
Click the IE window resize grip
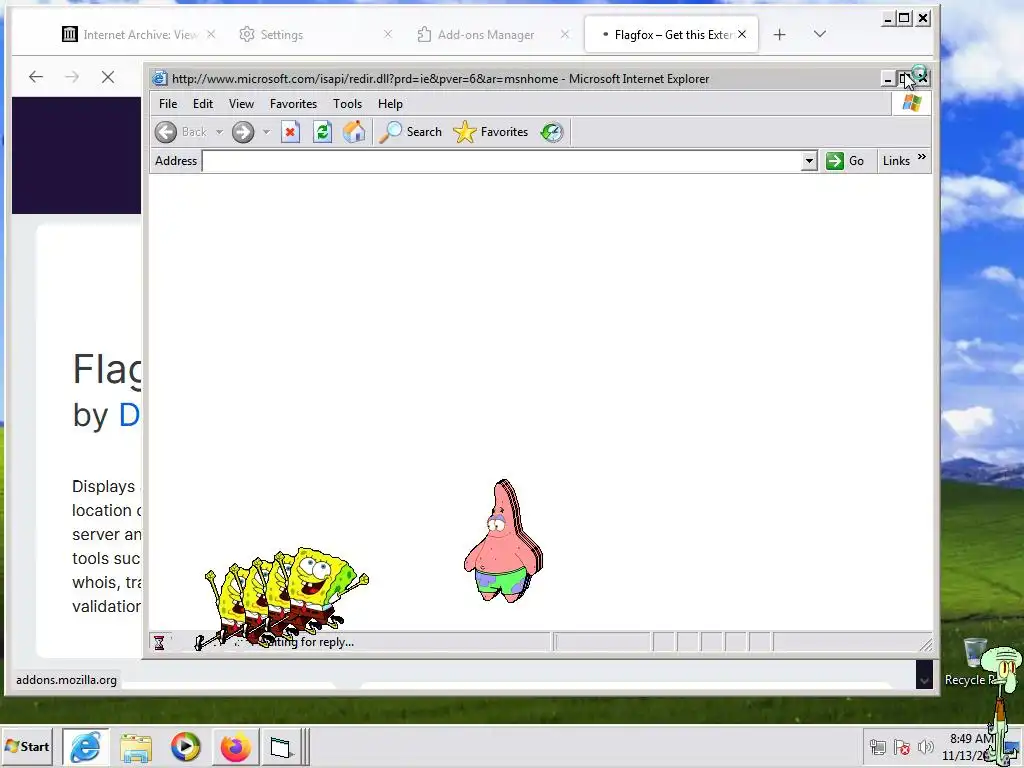pyautogui.click(x=925, y=645)
